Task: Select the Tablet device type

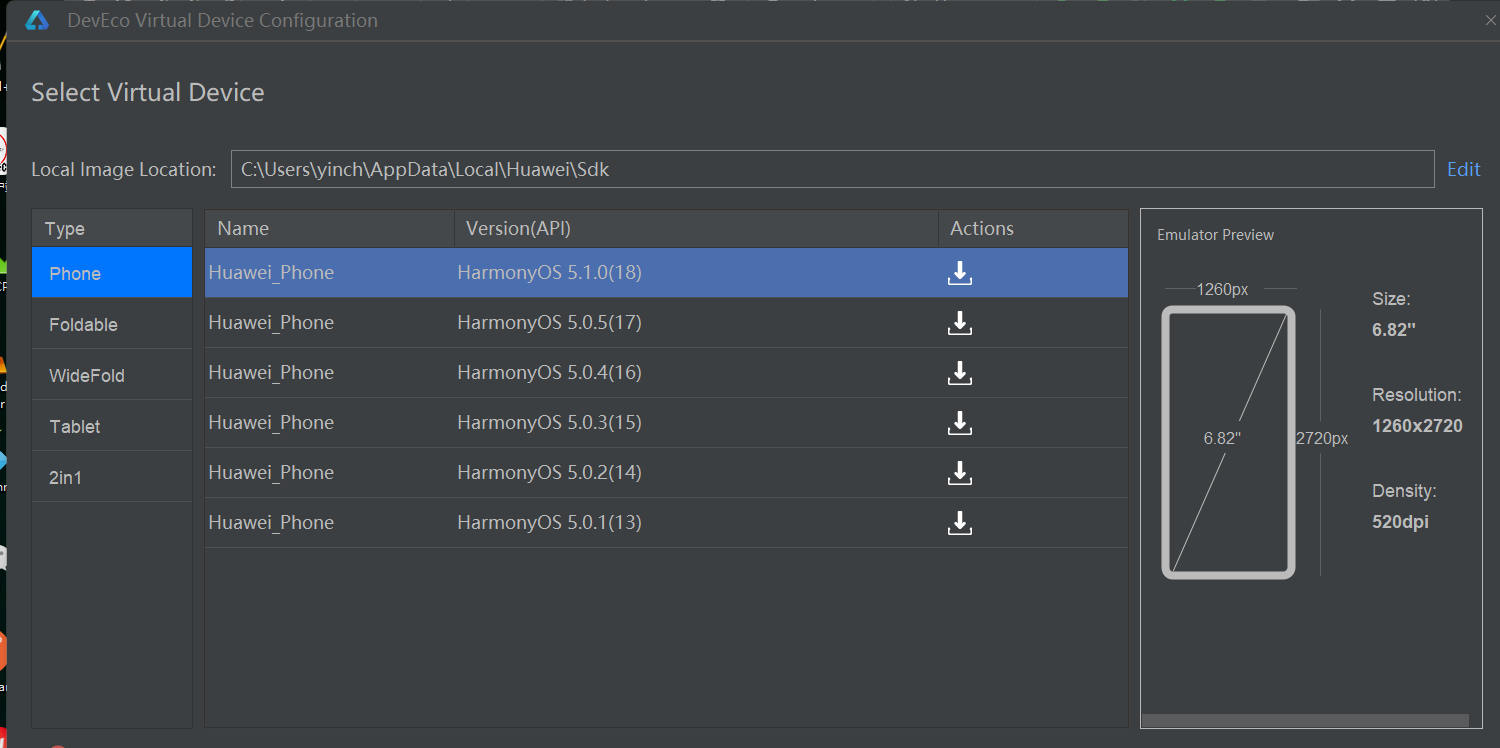Action: [x=112, y=426]
